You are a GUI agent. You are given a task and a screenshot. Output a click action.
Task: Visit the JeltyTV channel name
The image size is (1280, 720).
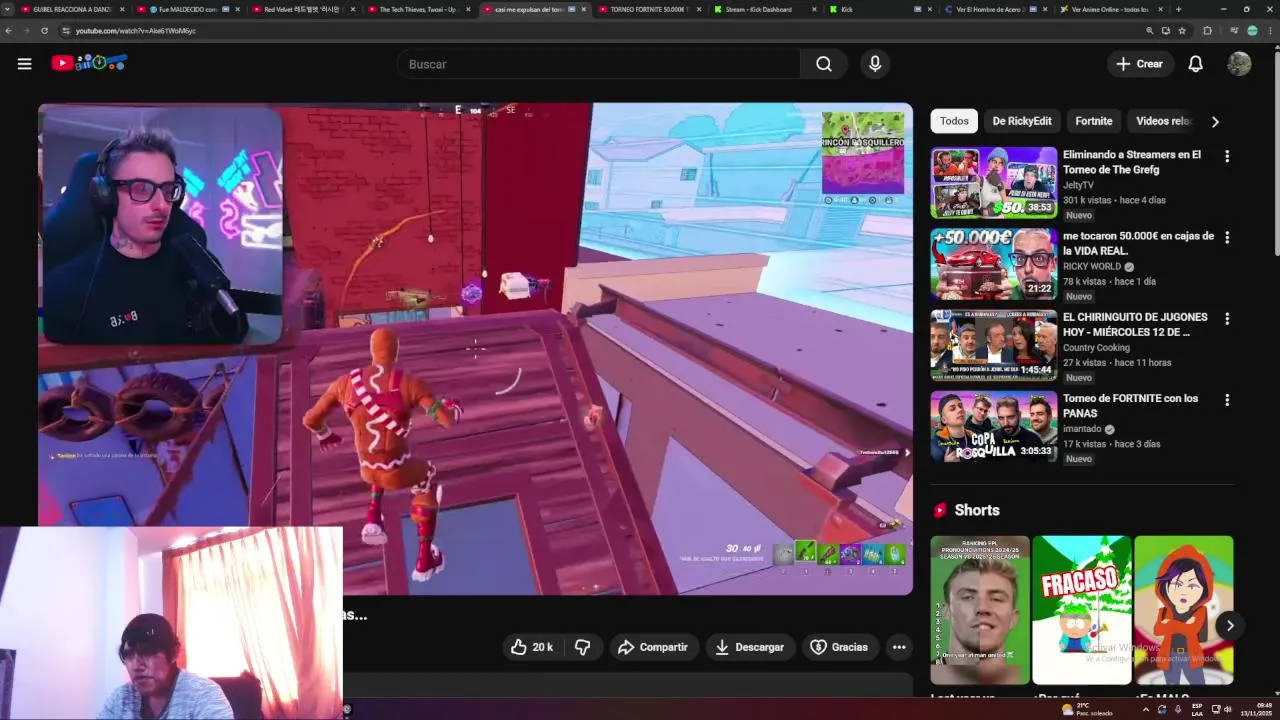click(1078, 185)
